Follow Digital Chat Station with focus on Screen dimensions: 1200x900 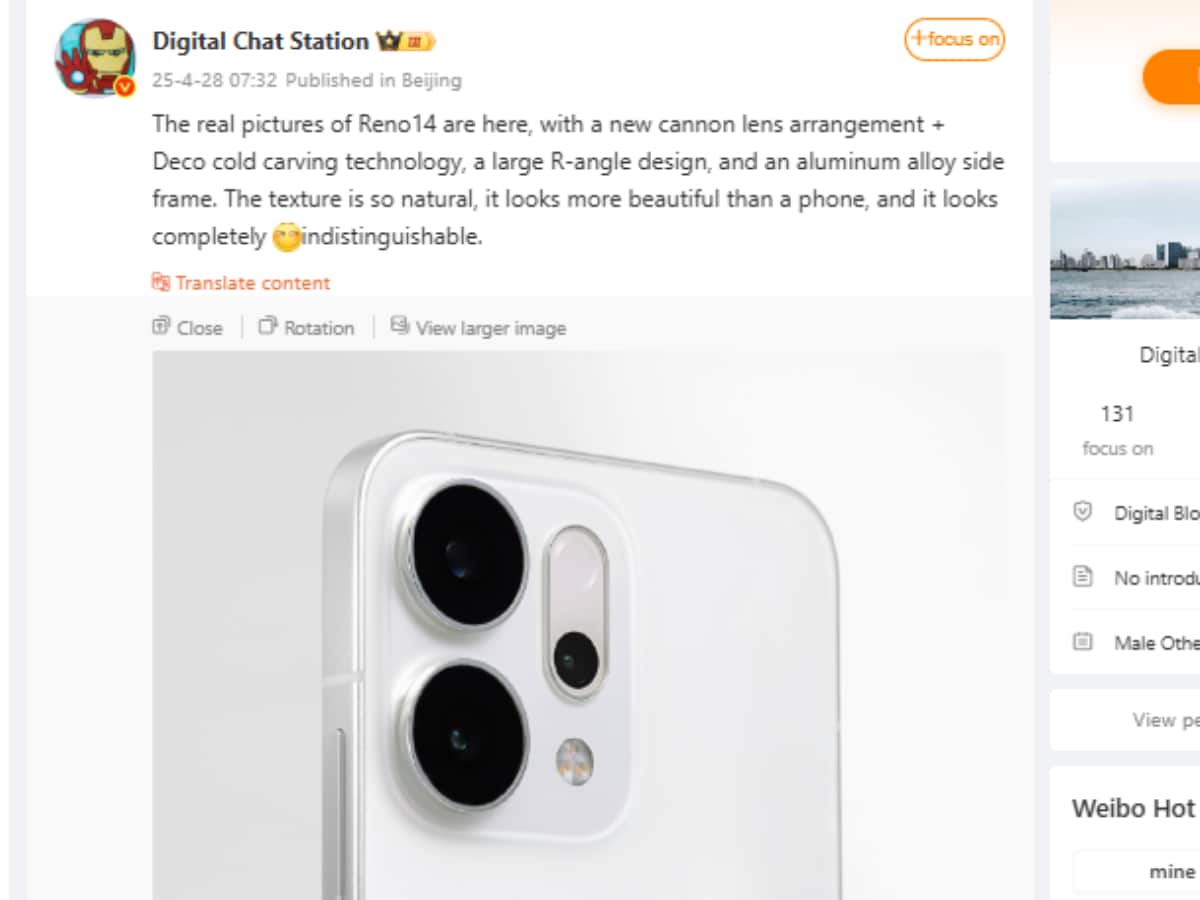pyautogui.click(x=955, y=40)
